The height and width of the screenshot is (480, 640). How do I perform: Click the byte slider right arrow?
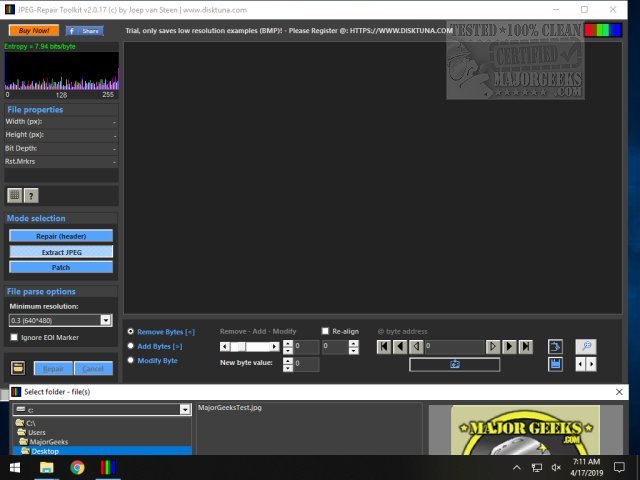275,347
